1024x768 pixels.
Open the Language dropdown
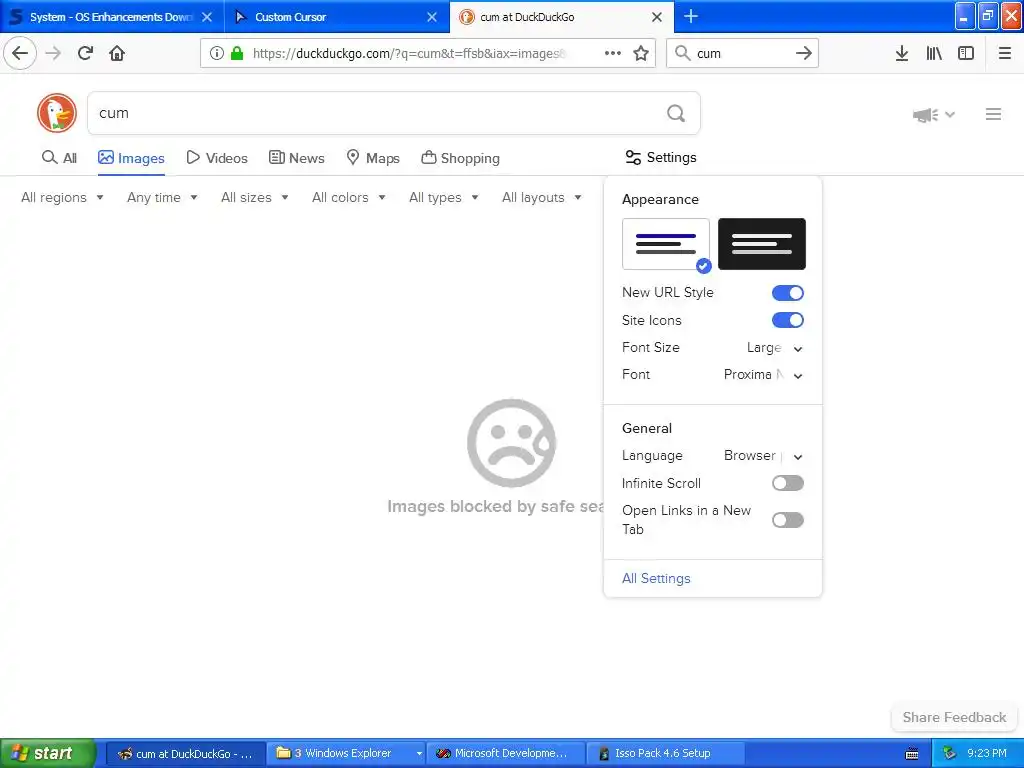(x=763, y=456)
